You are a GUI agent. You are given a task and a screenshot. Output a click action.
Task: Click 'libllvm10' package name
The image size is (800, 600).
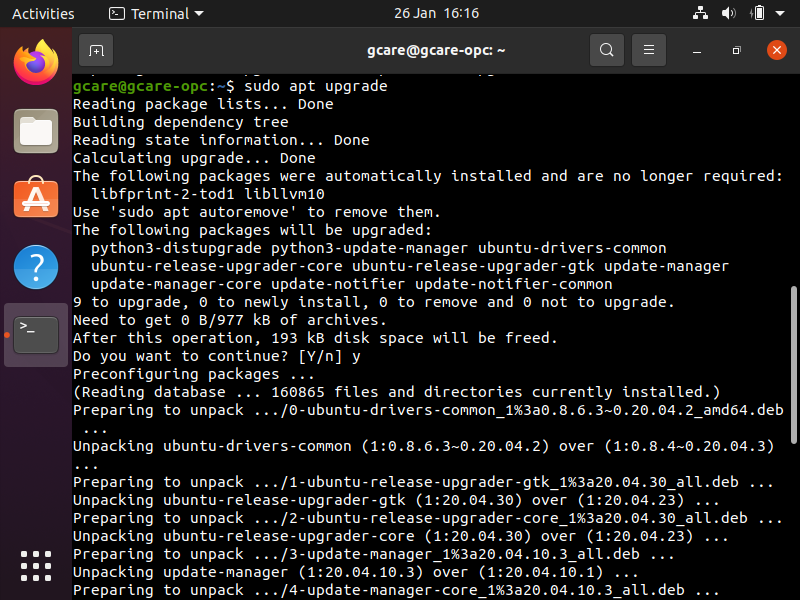tap(284, 194)
